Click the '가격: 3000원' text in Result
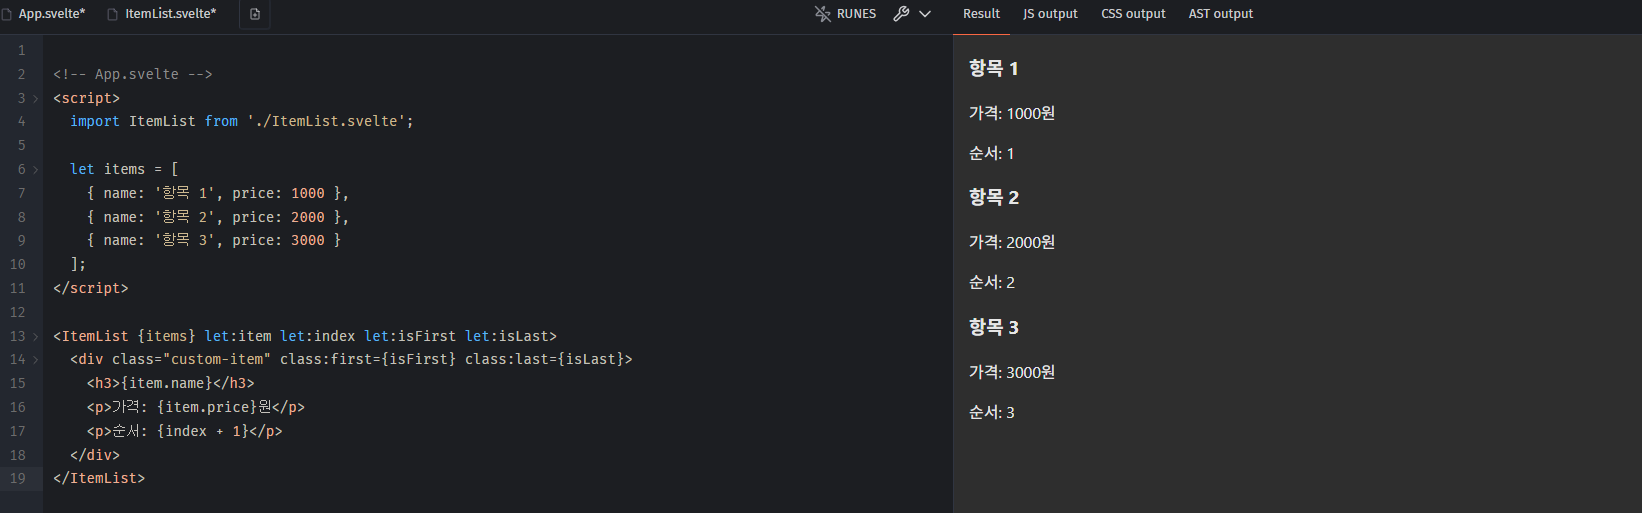This screenshot has width=1642, height=513. (x=1012, y=372)
